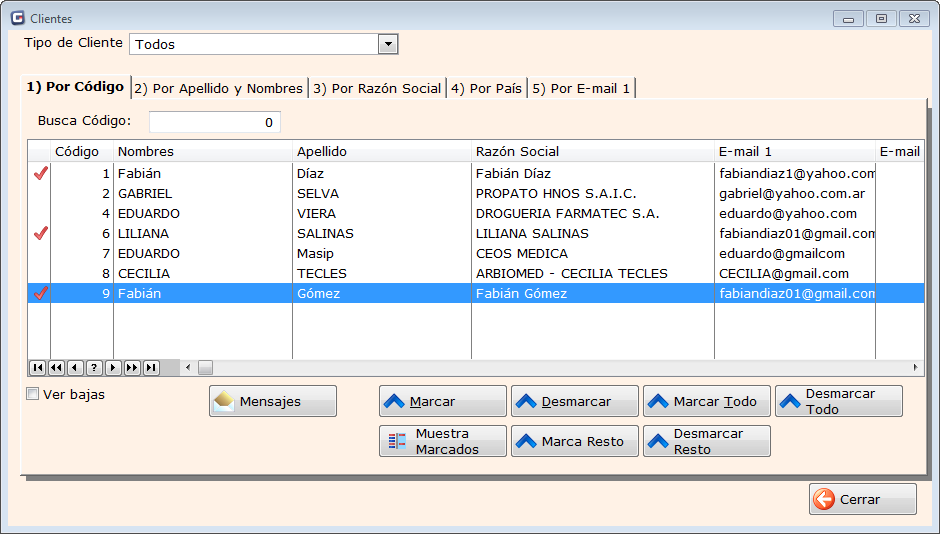Focus the Busca Código input field

[214, 122]
